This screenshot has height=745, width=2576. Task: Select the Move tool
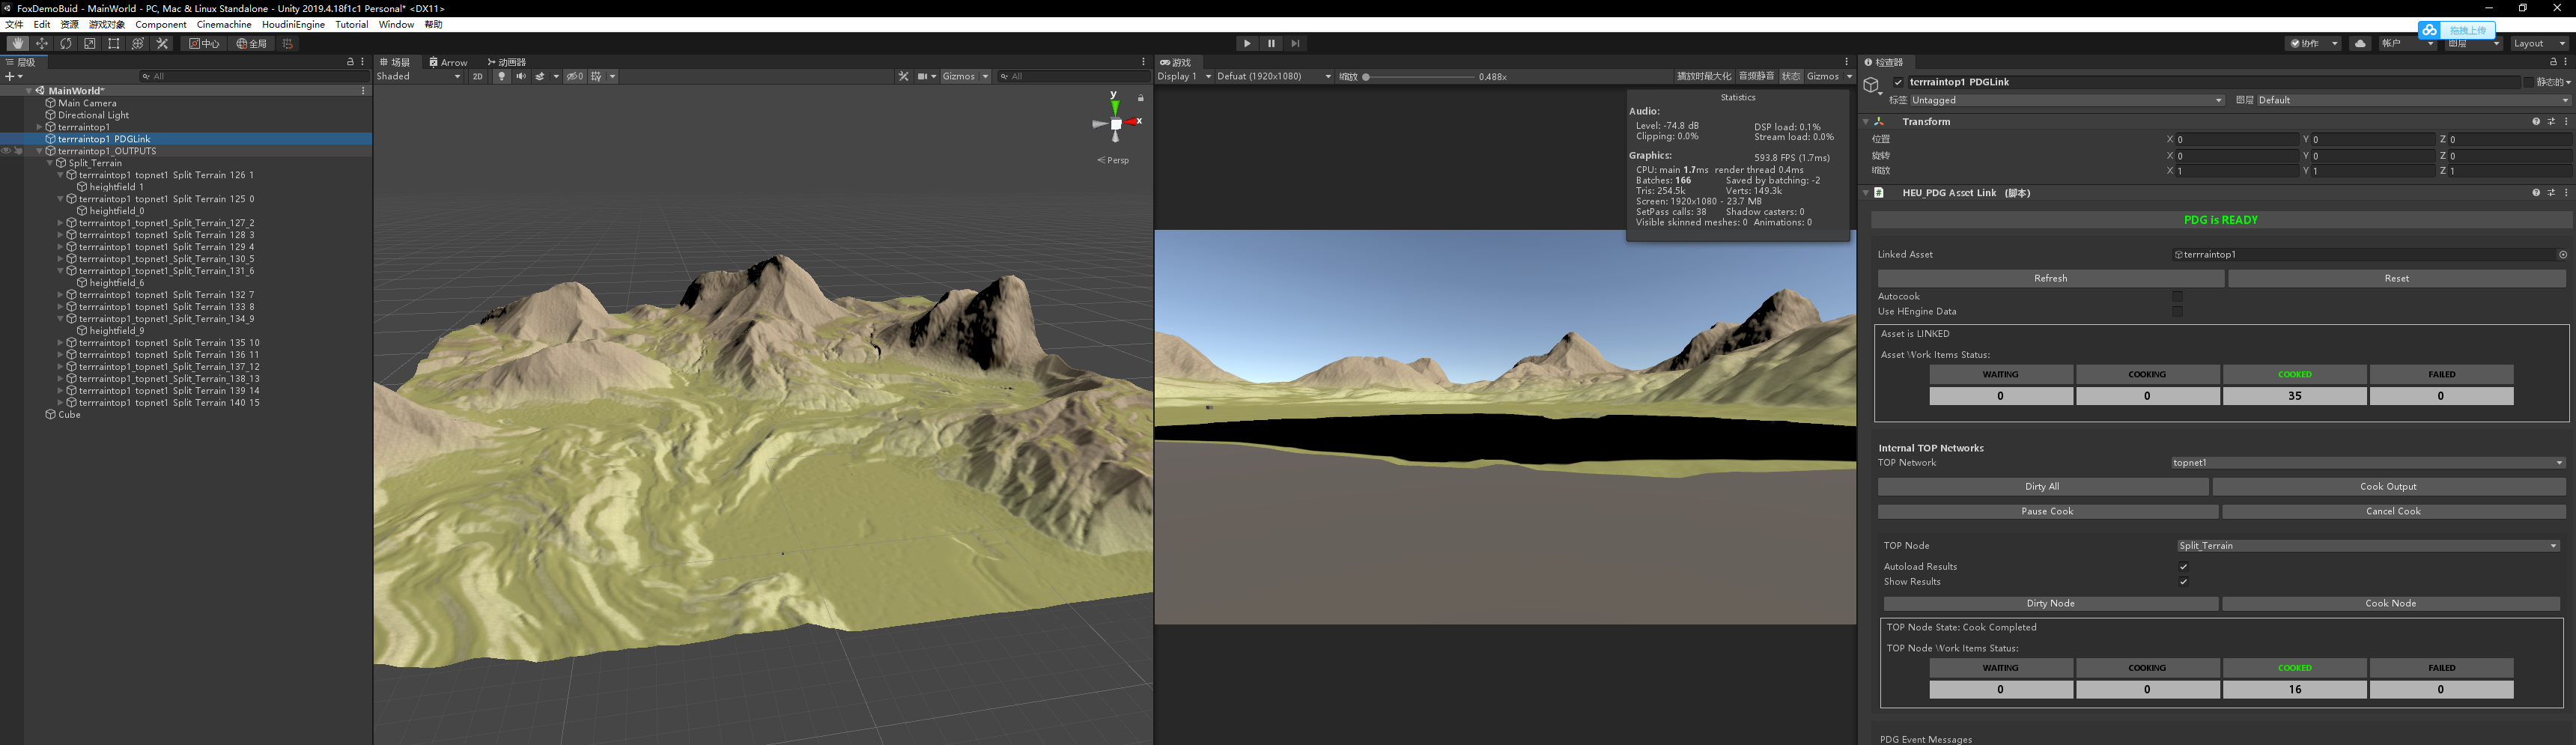(x=42, y=44)
